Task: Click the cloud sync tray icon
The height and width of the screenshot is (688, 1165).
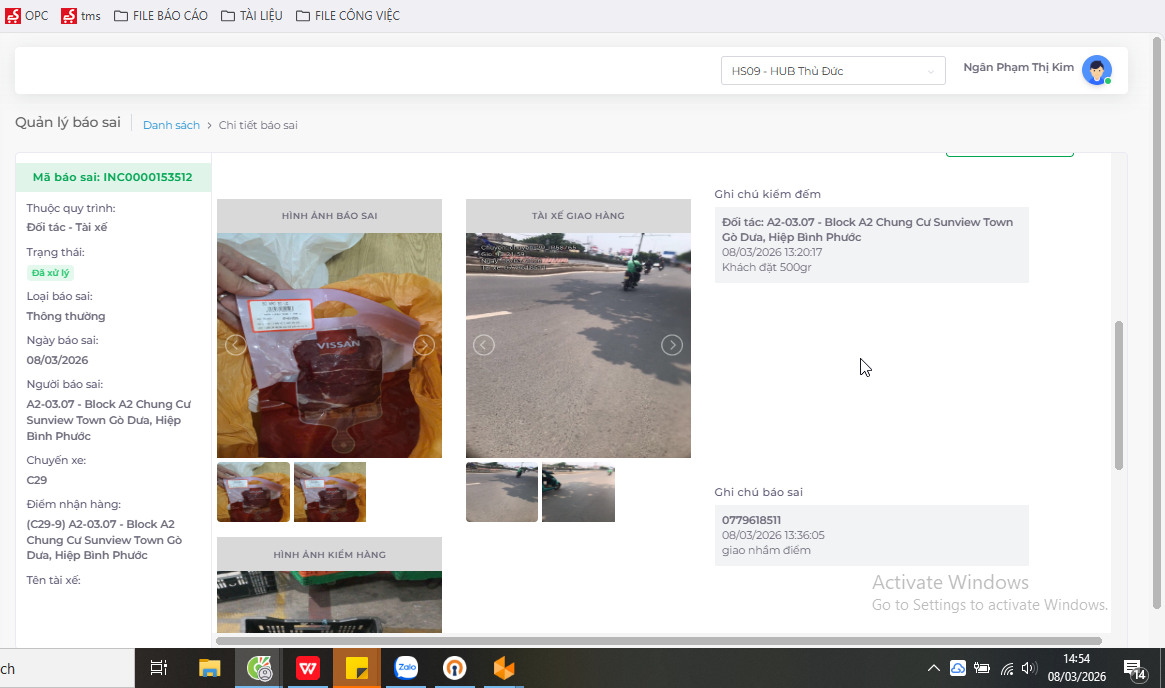Action: tap(958, 668)
